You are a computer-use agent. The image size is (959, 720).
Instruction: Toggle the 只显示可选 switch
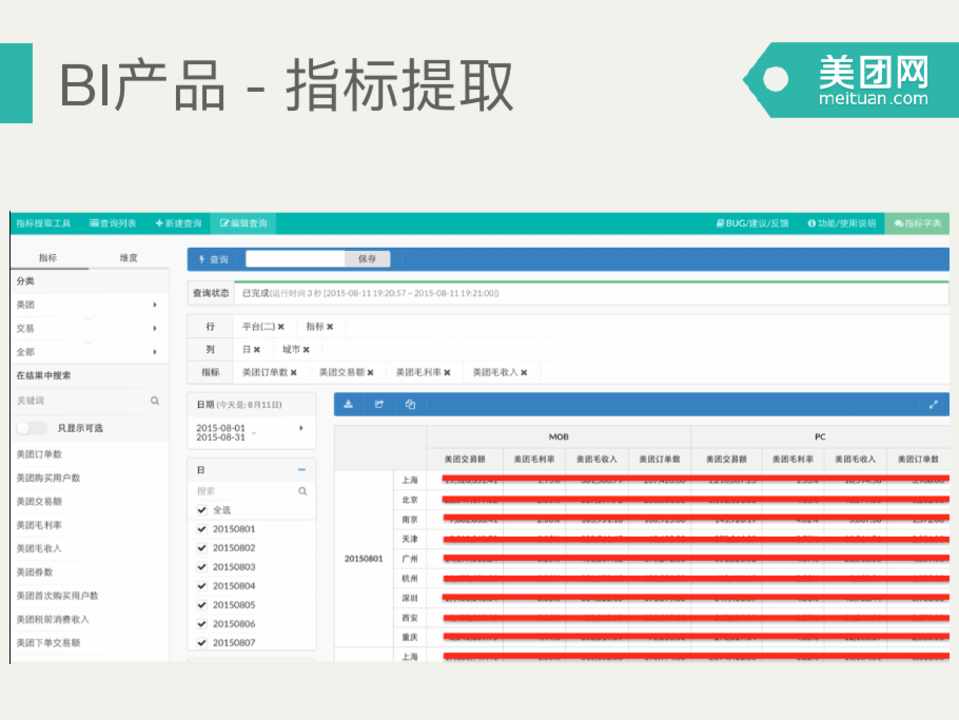pyautogui.click(x=32, y=428)
